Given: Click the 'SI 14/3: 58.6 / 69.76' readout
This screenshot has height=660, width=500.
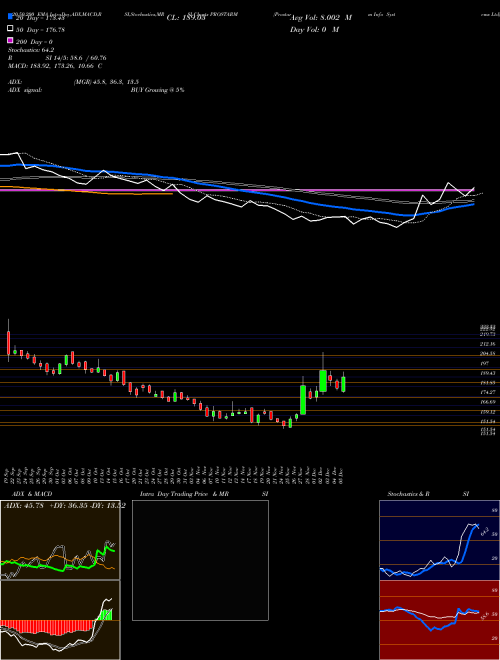Looking at the screenshot, I should pyautogui.click(x=76, y=58).
